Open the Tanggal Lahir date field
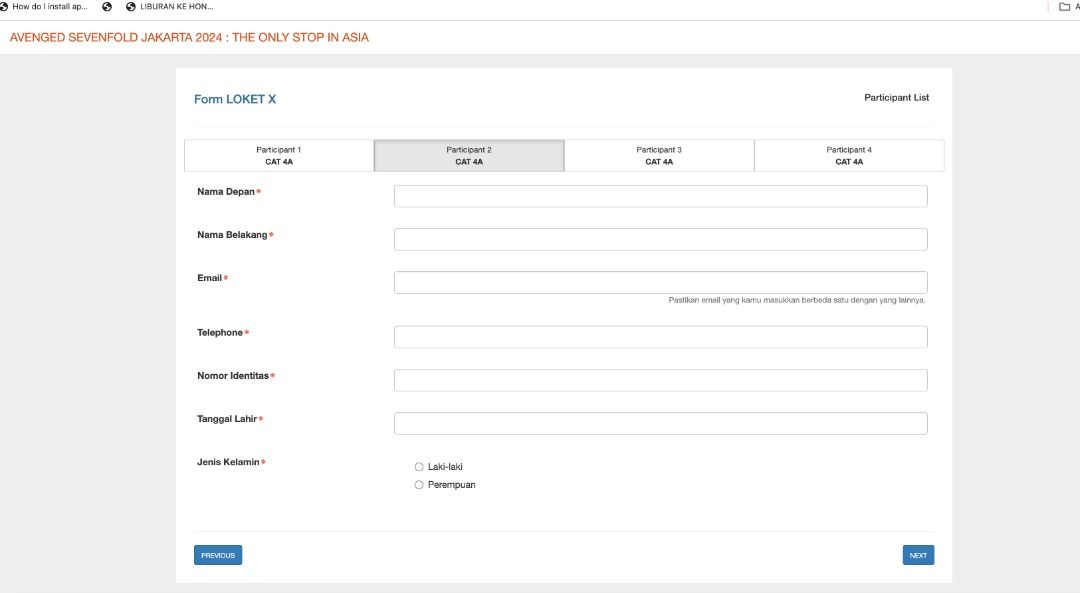 tap(660, 423)
